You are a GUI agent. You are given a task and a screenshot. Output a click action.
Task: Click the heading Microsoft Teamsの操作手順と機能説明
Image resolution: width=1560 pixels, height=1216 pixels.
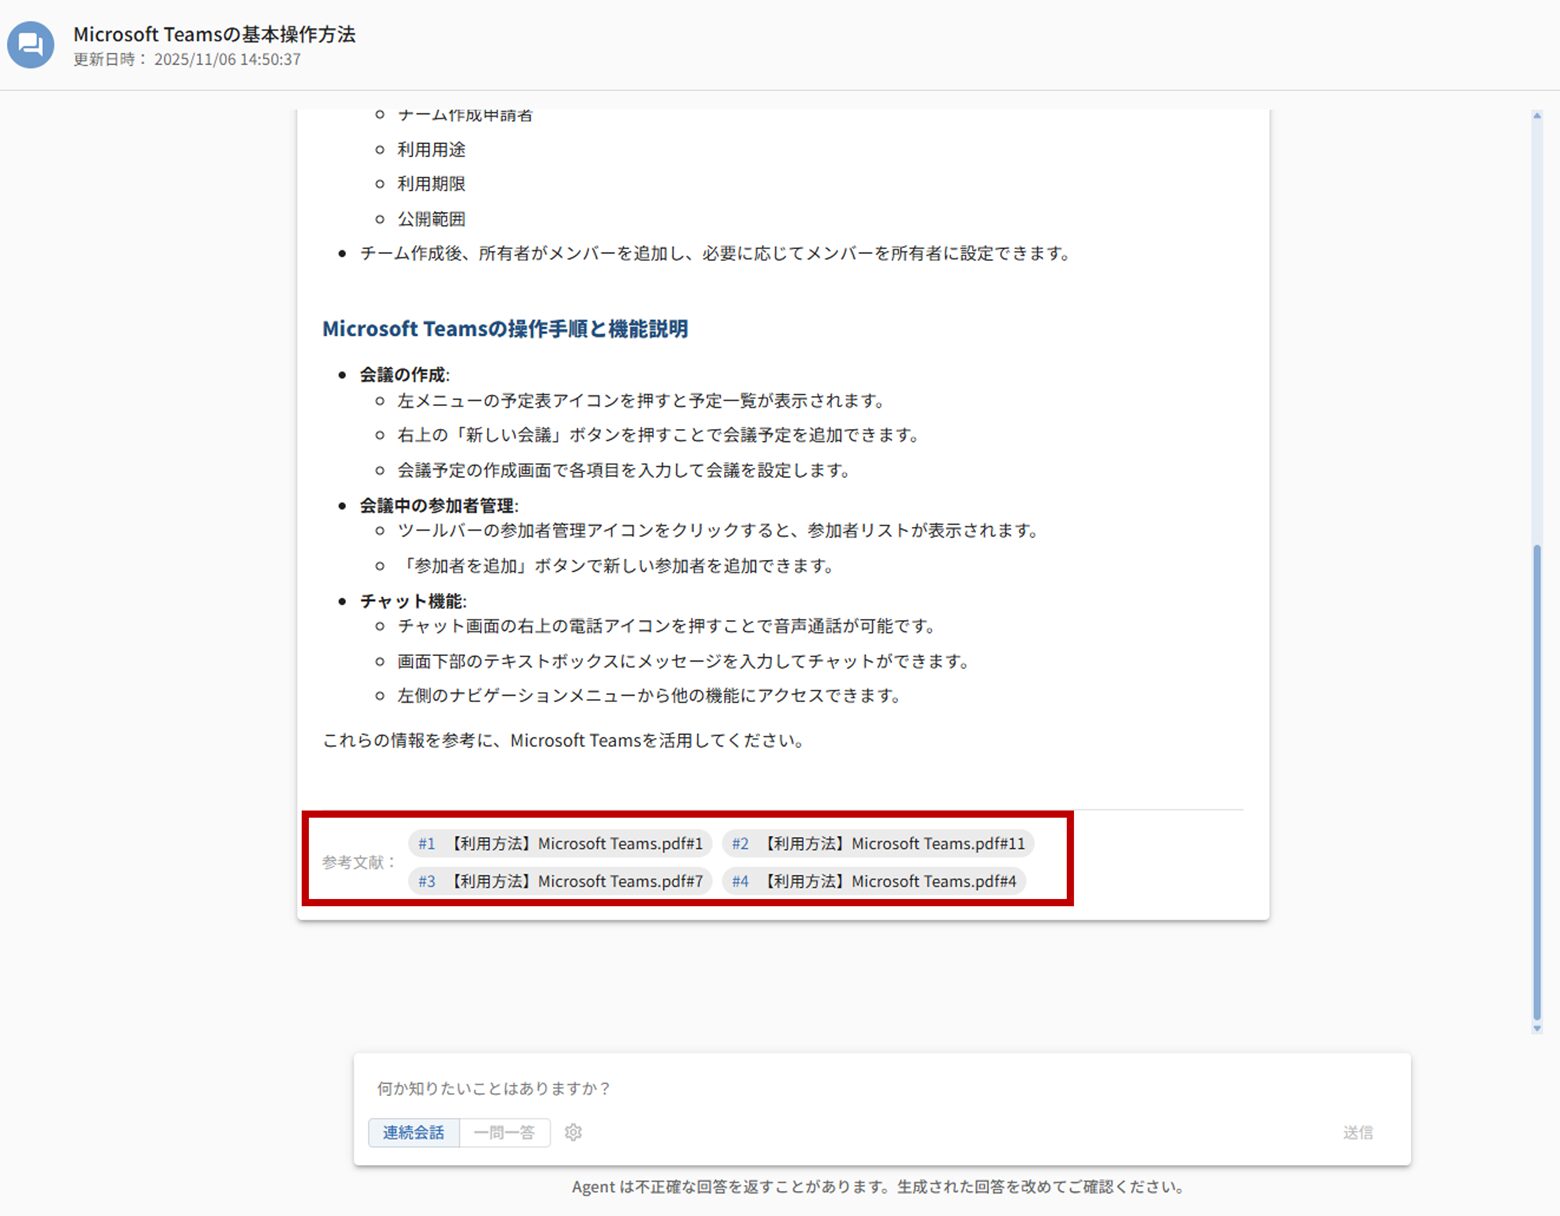pos(504,329)
